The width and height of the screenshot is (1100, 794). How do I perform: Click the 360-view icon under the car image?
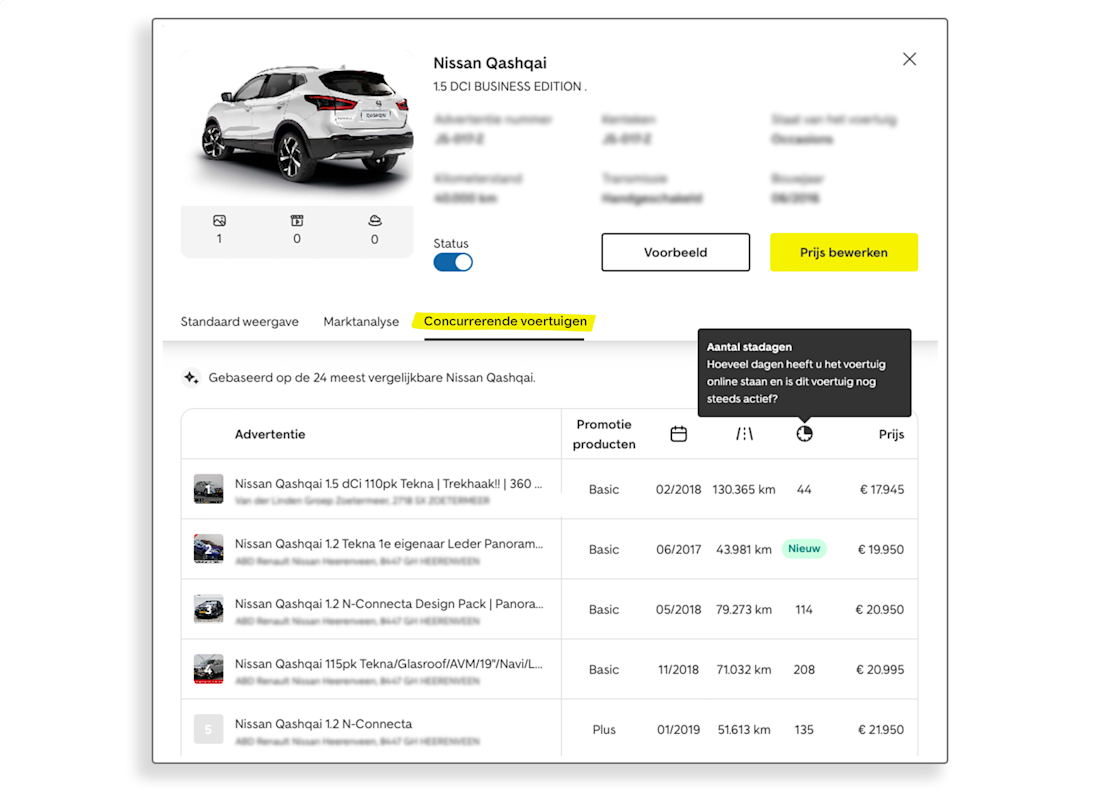(x=375, y=220)
